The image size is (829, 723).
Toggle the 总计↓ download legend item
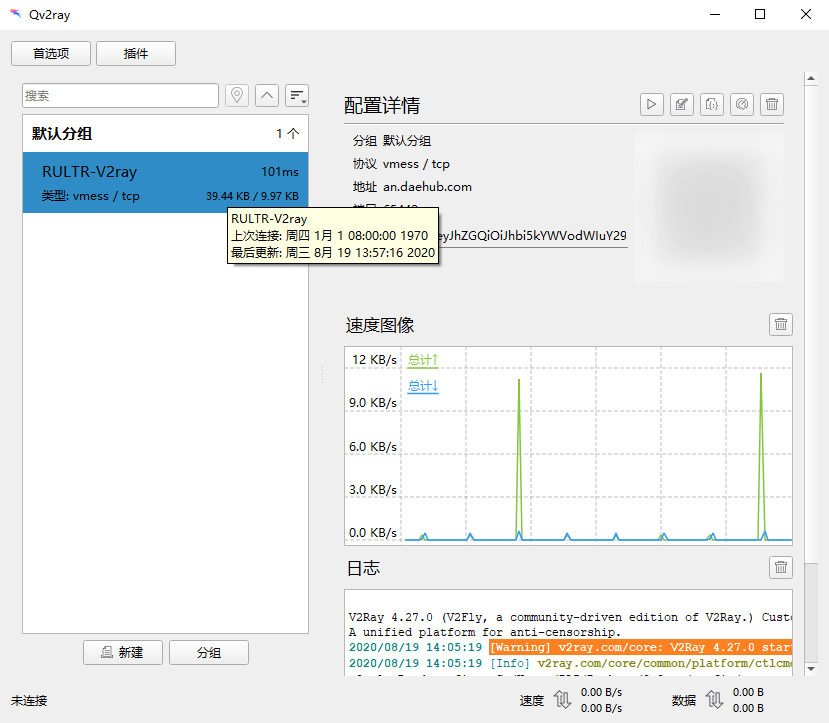[423, 386]
